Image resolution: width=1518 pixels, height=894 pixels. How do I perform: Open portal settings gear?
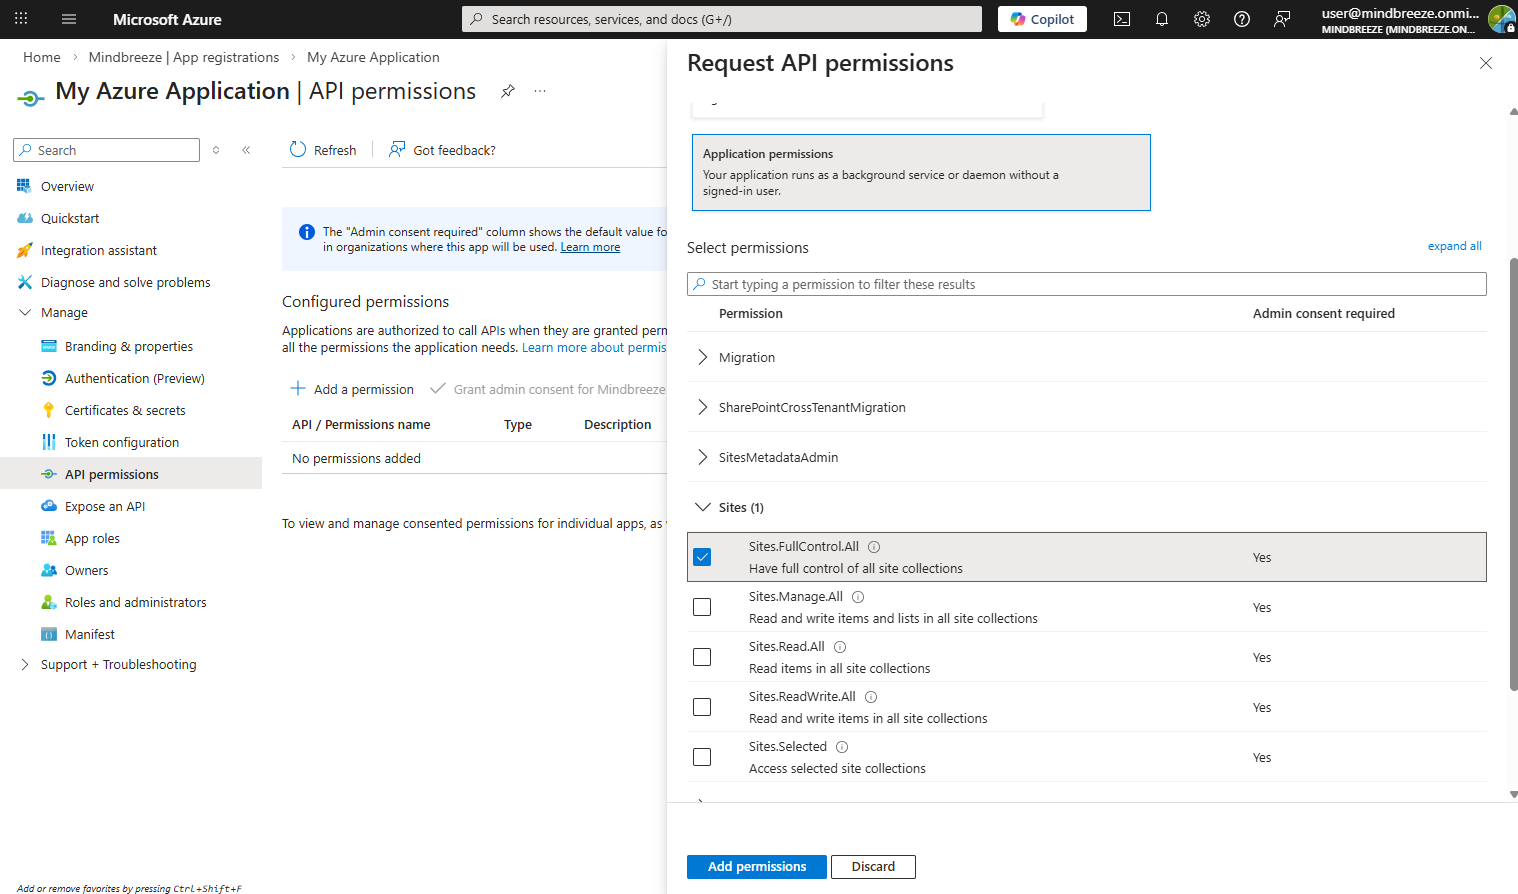point(1202,19)
